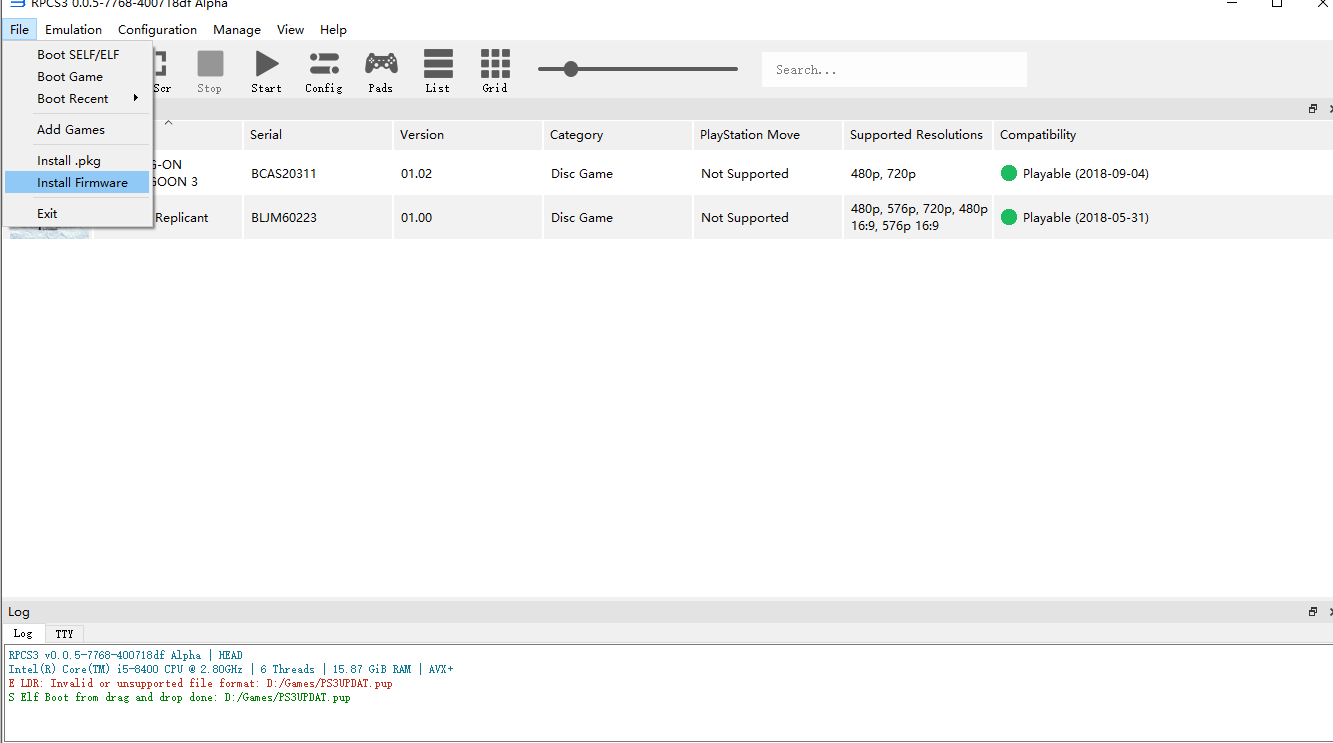Viewport: 1333px width, 743px height.
Task: Click the text Playable (2018-05-31)
Action: 1086,218
